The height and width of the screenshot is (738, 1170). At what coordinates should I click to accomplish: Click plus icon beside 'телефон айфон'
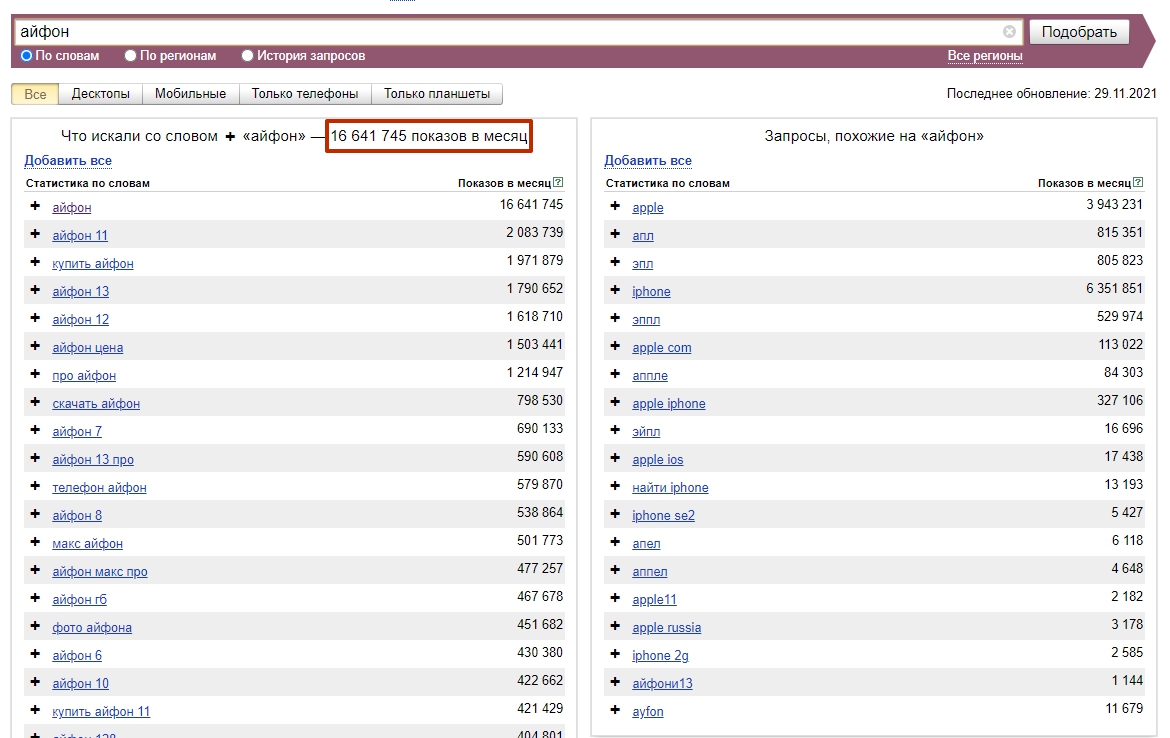35,486
